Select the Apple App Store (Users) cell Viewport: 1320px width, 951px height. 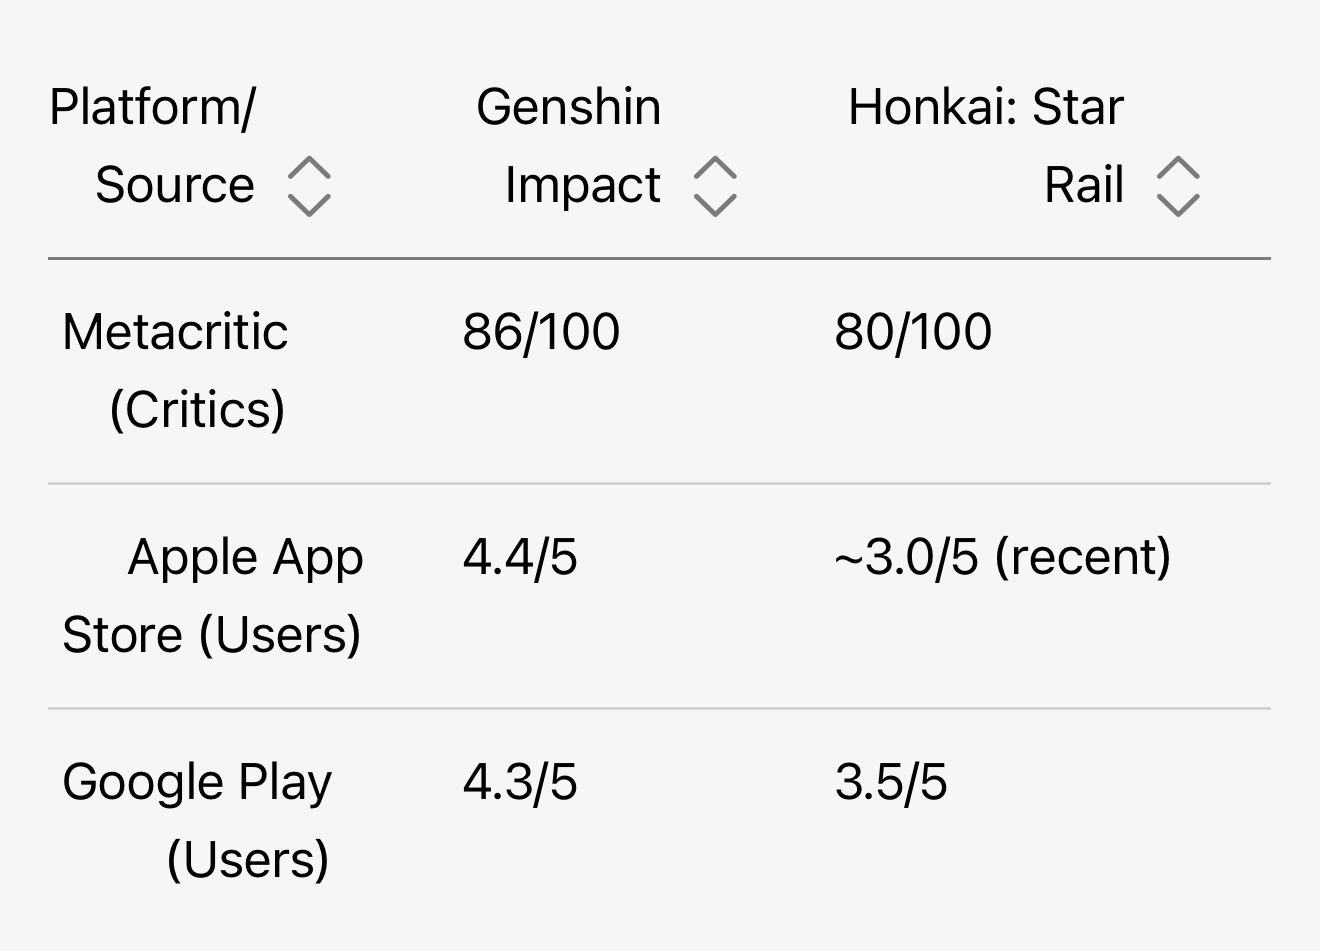[212, 596]
